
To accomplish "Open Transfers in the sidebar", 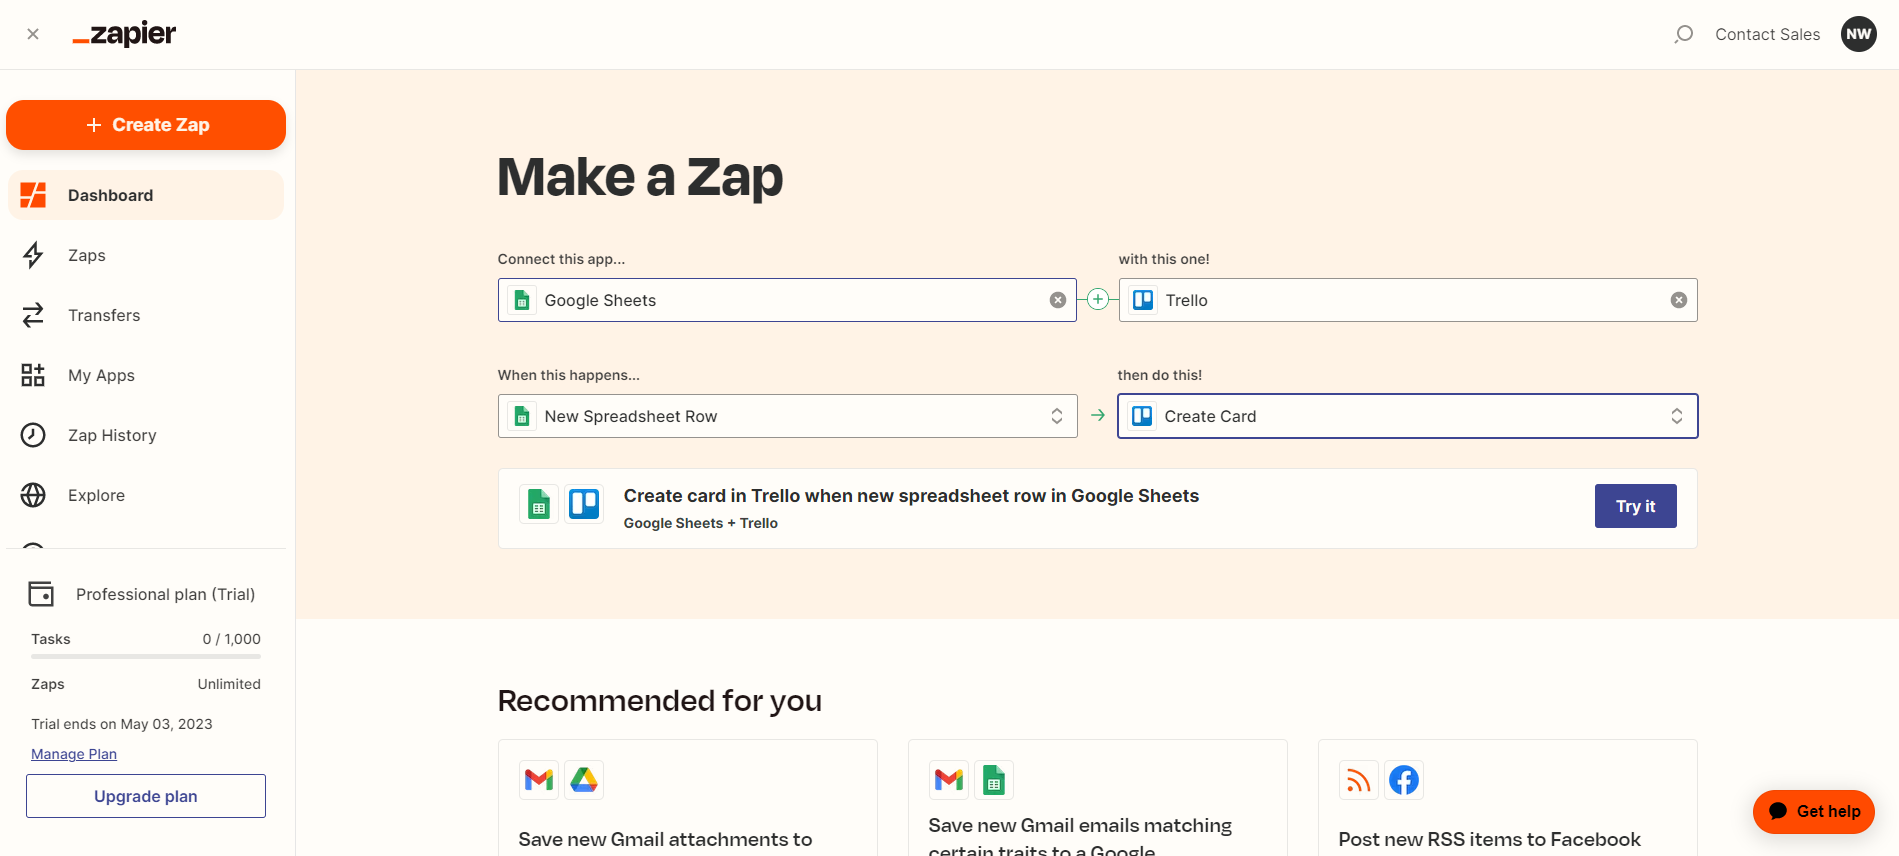I will click(x=146, y=315).
